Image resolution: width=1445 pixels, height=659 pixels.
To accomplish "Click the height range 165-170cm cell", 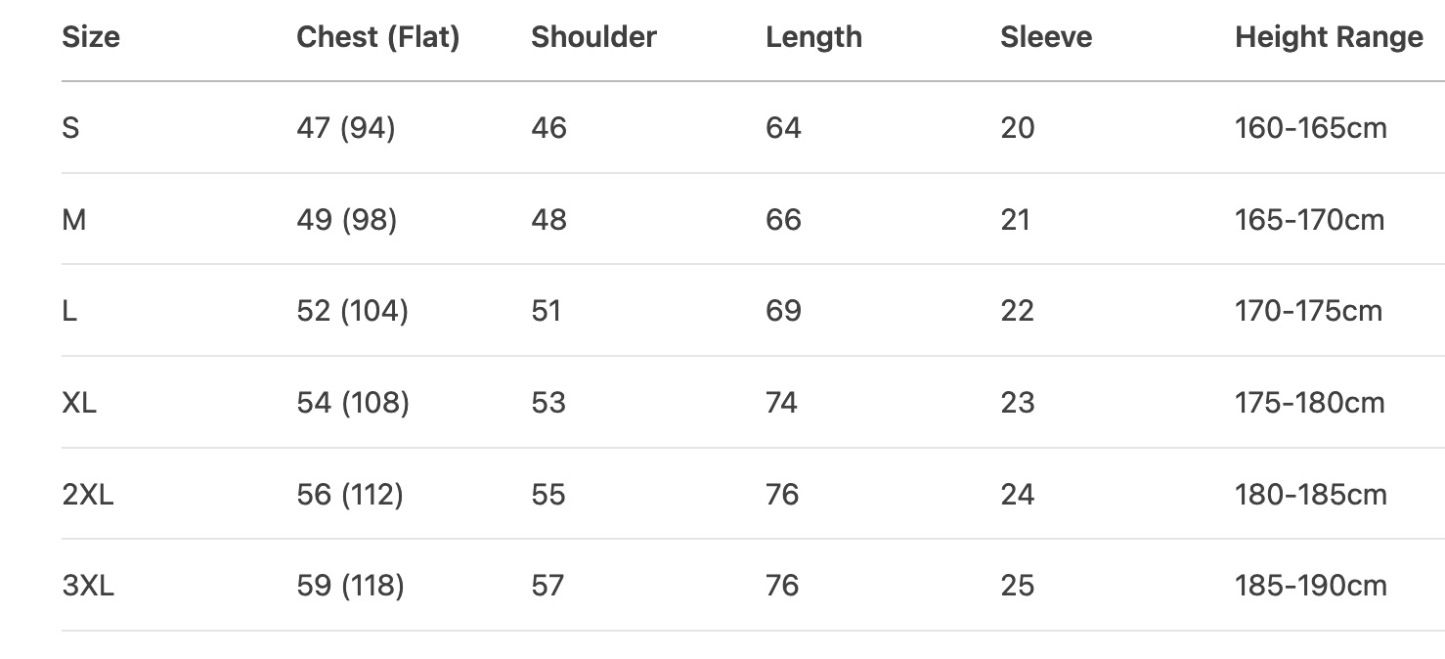I will click(x=1310, y=220).
